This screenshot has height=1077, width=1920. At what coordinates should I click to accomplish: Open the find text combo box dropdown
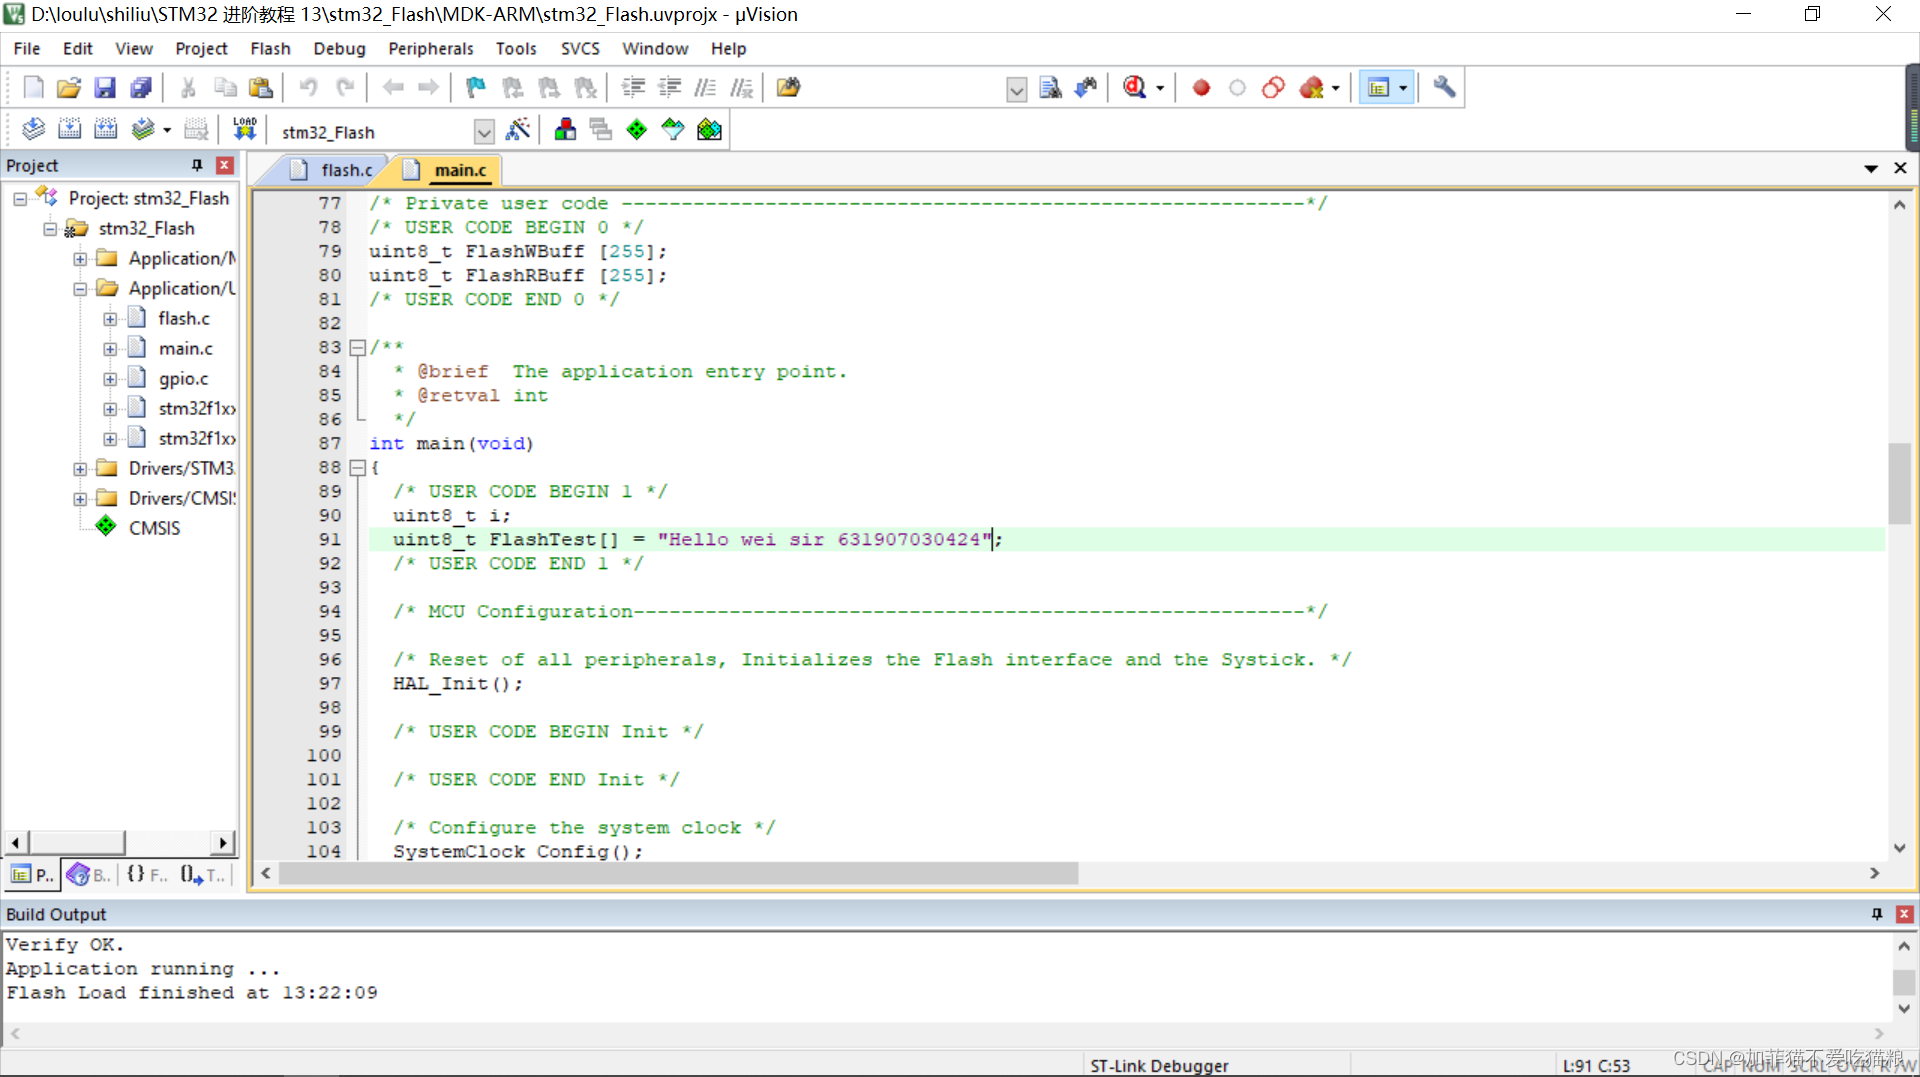pyautogui.click(x=1016, y=89)
